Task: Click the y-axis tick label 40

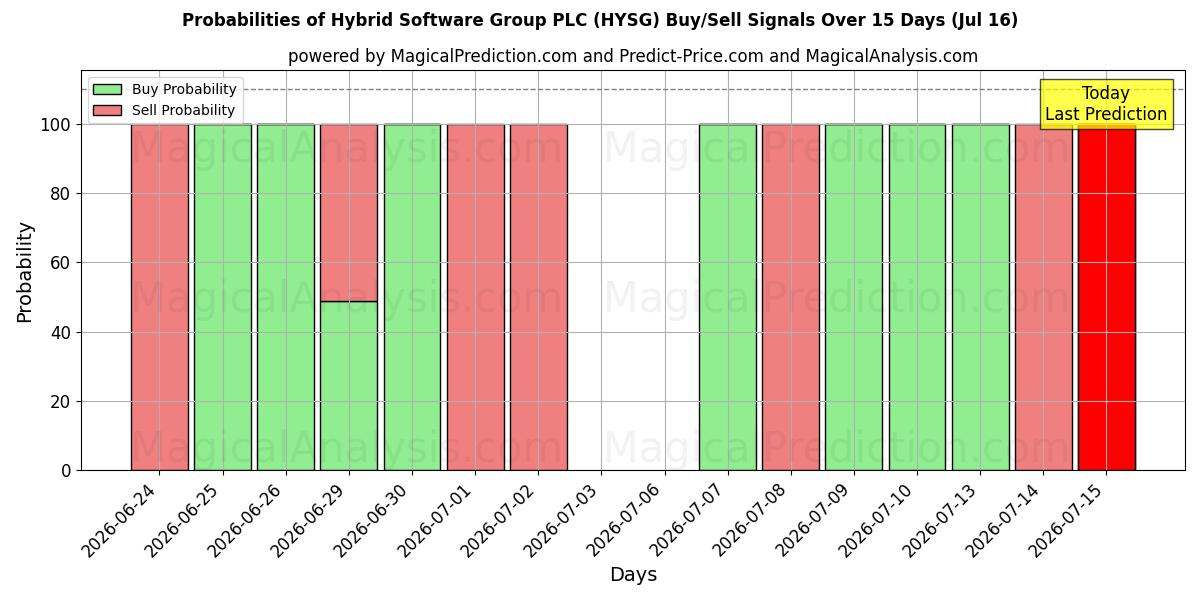Action: click(x=62, y=332)
